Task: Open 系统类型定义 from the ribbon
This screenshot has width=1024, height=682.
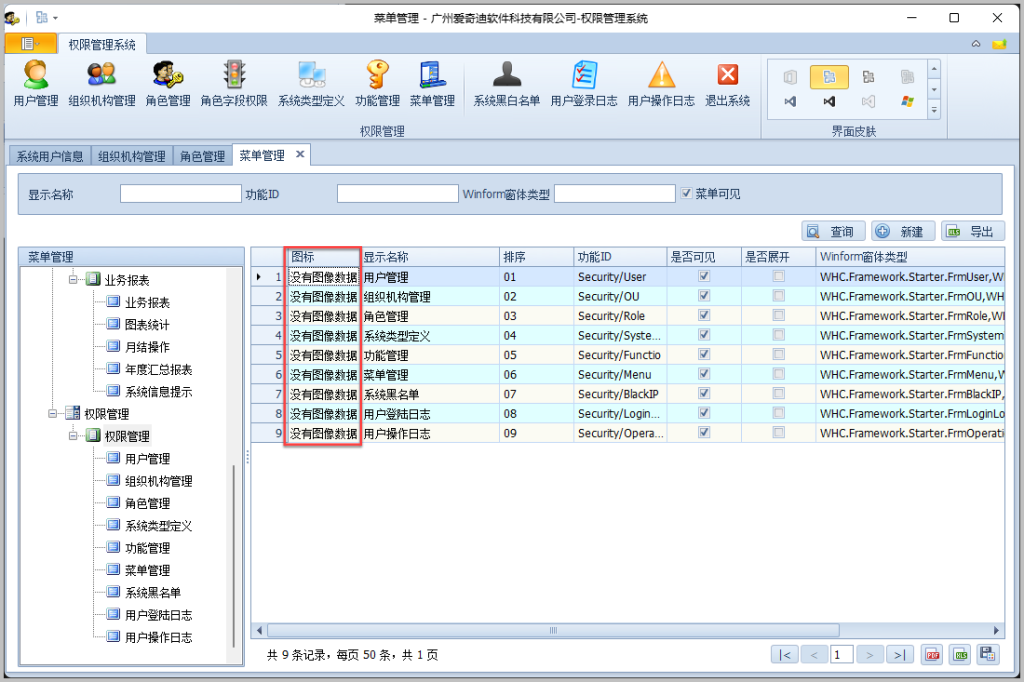Action: pyautogui.click(x=310, y=82)
